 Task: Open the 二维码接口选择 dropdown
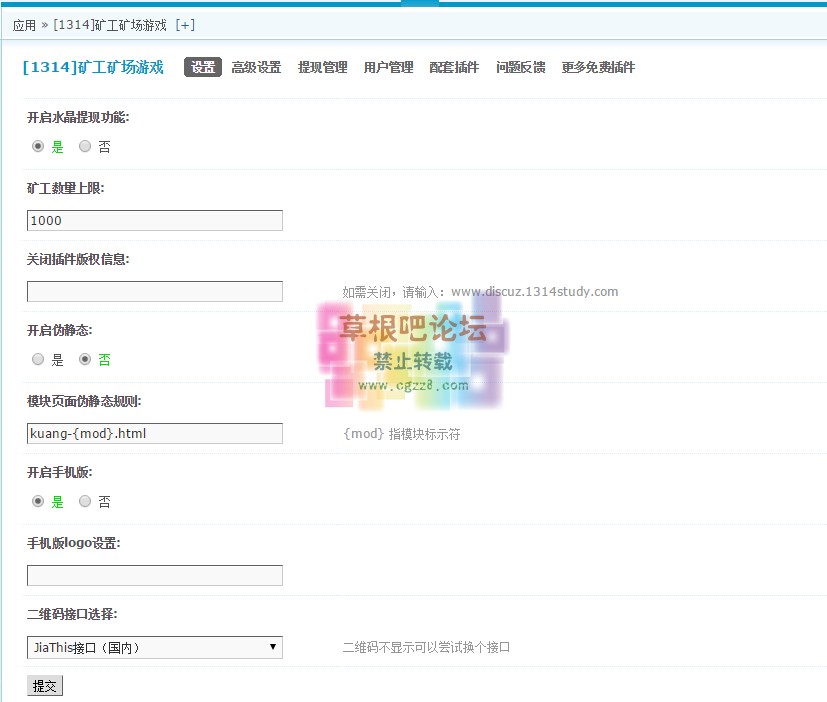pyautogui.click(x=155, y=648)
